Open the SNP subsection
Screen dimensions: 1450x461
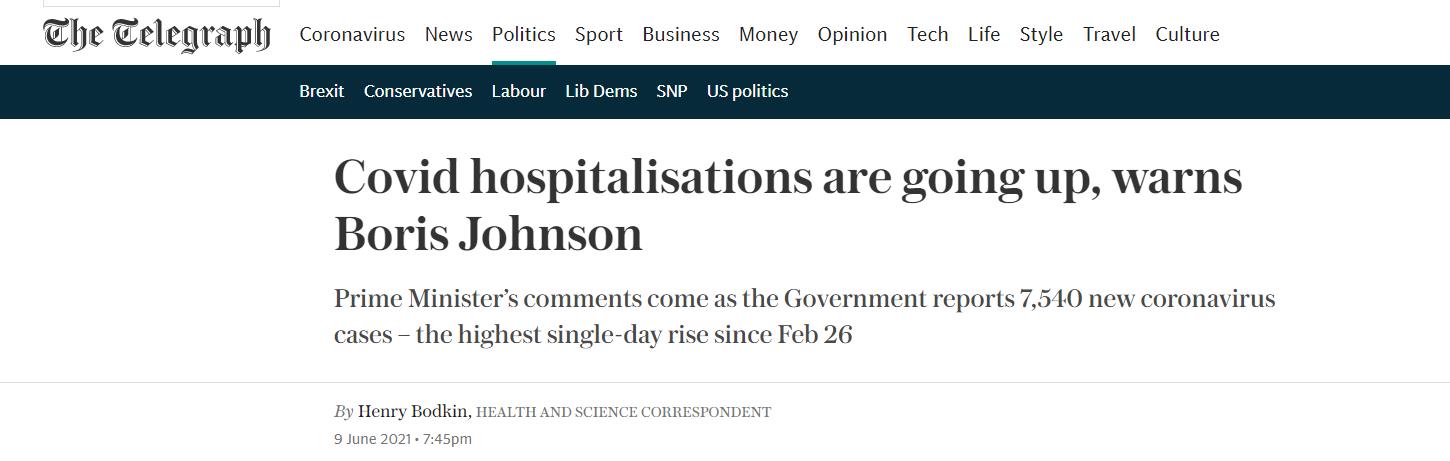[x=671, y=91]
